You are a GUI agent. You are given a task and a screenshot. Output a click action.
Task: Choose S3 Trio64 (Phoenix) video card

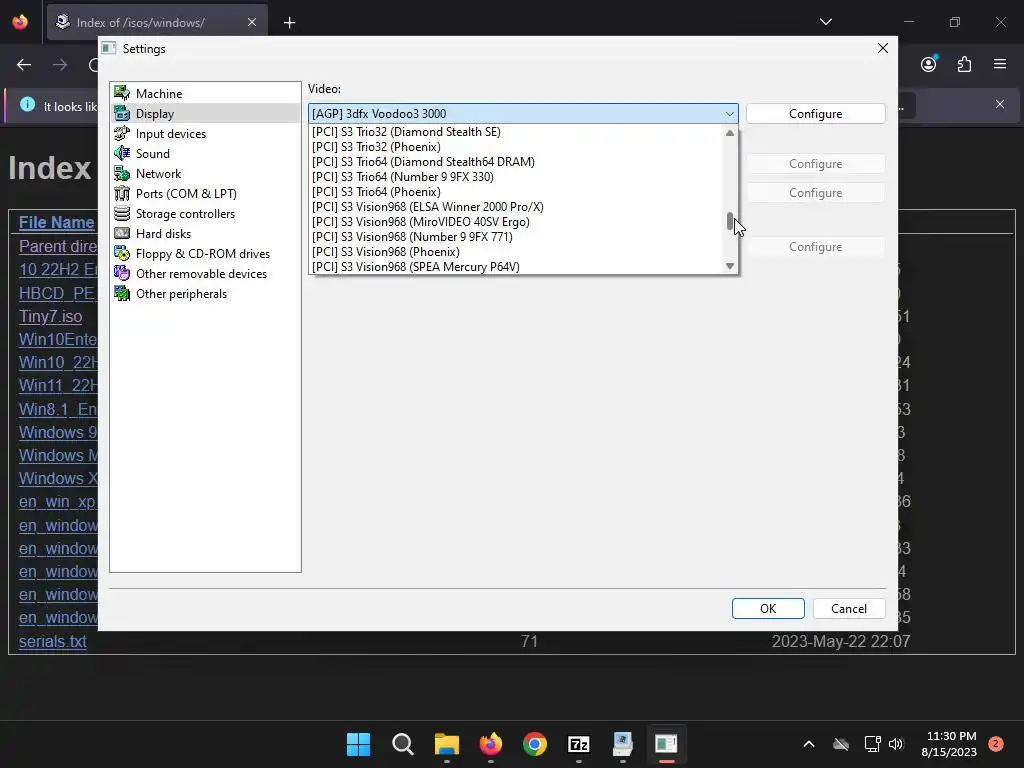(516, 192)
